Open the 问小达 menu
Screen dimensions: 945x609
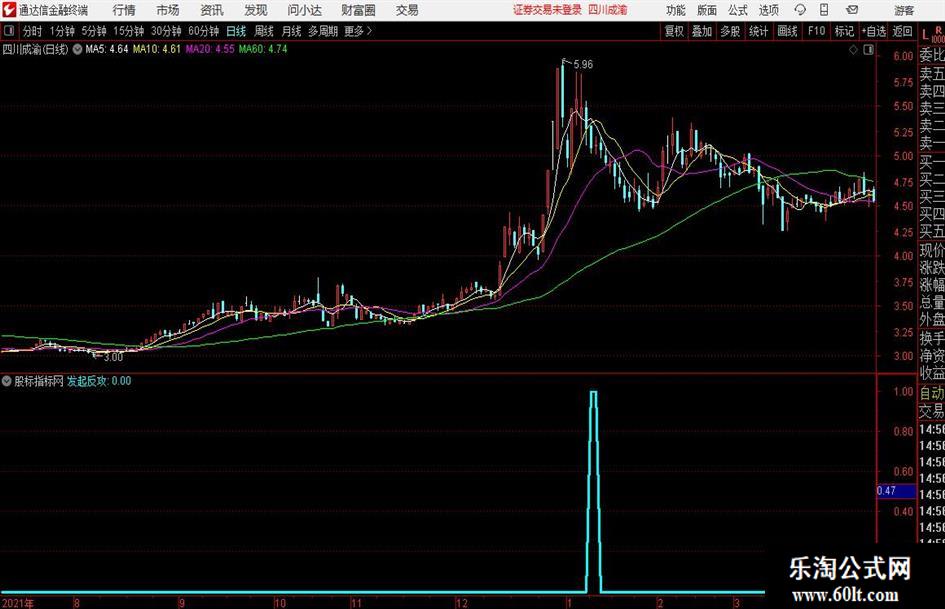tap(304, 10)
